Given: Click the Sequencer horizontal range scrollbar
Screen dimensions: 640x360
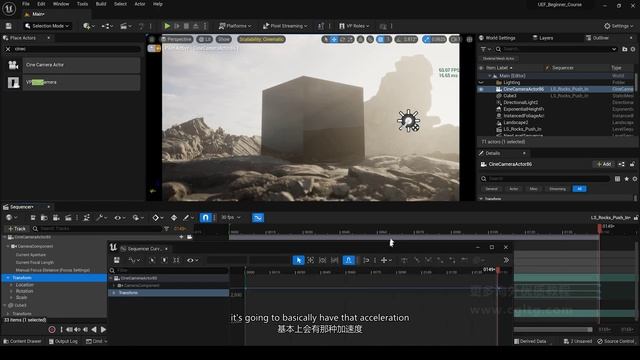Looking at the screenshot, I should pyautogui.click(x=553, y=329).
